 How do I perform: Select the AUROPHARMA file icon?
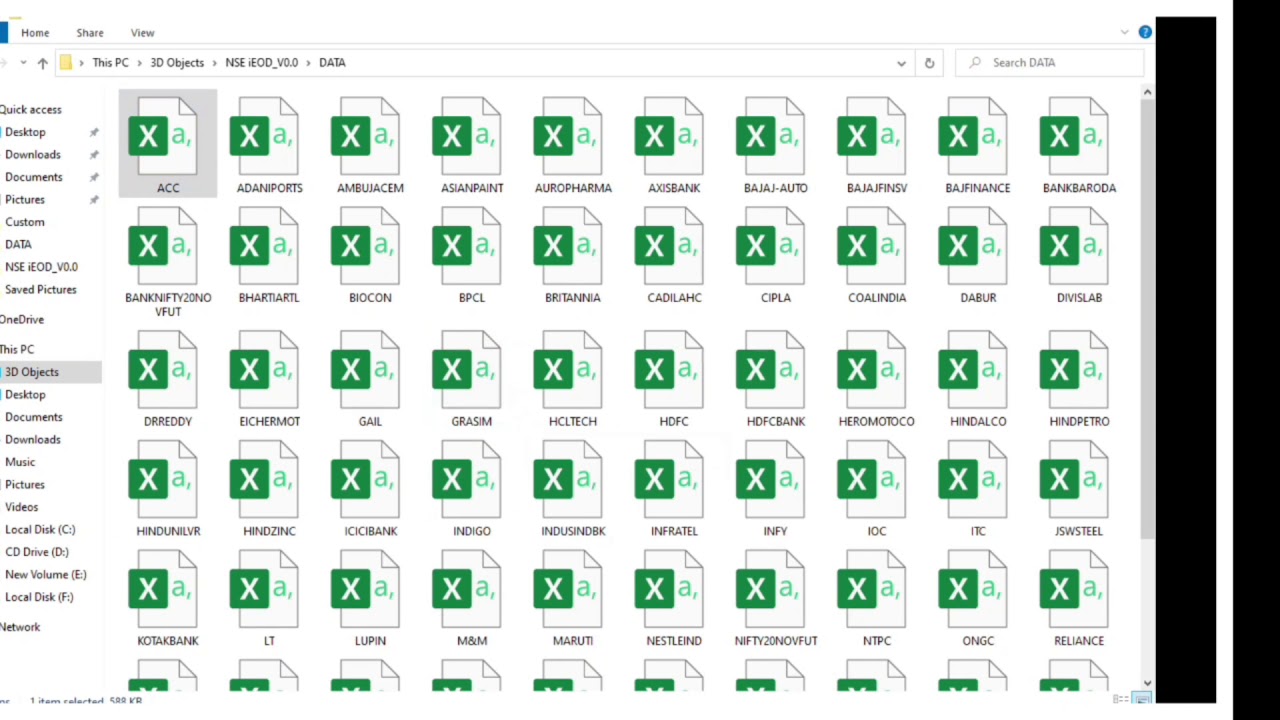tap(567, 135)
